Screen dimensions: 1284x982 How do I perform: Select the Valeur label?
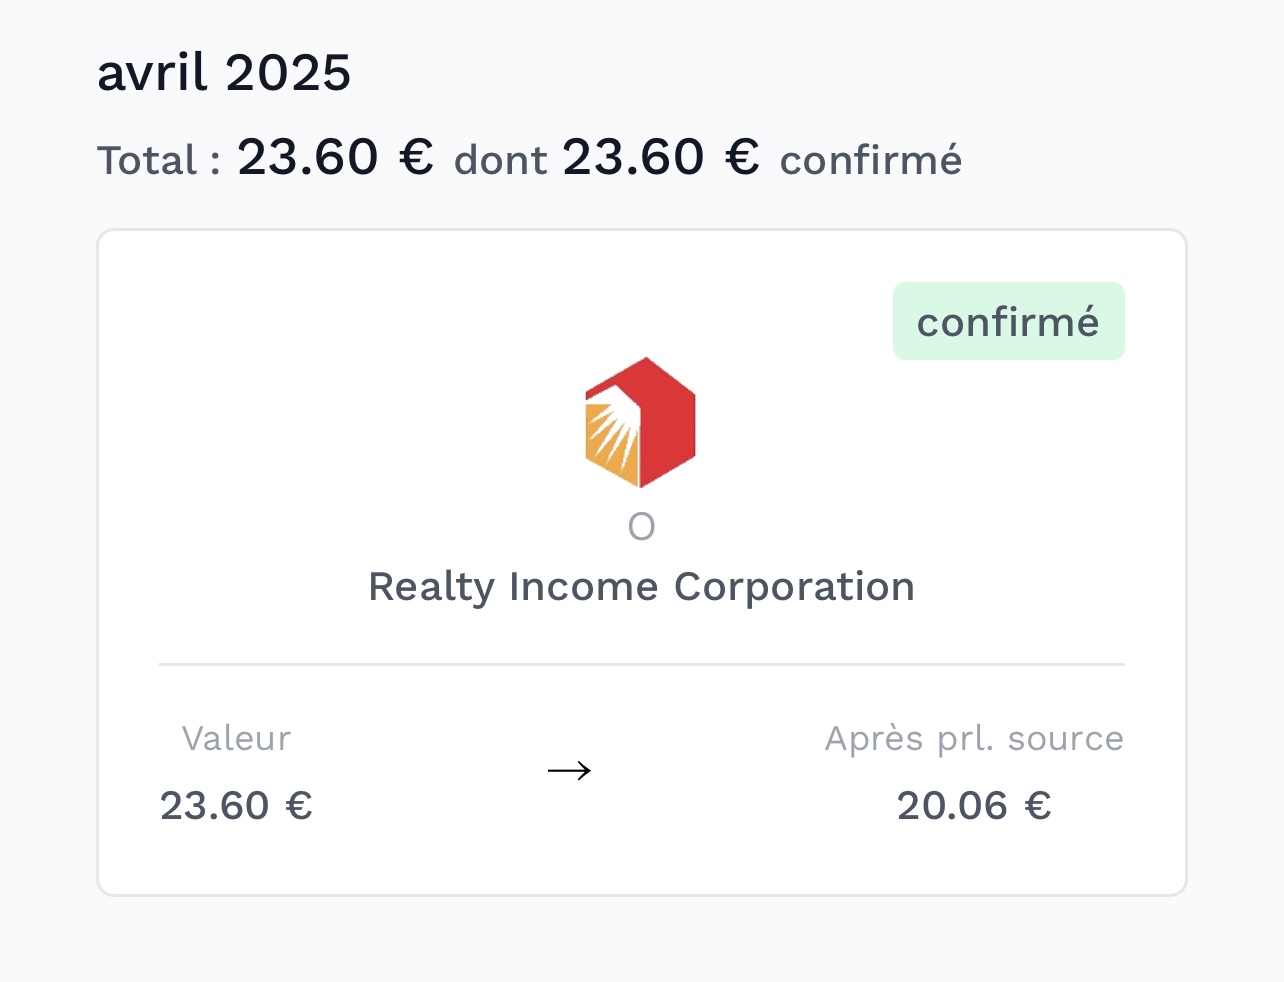point(236,738)
